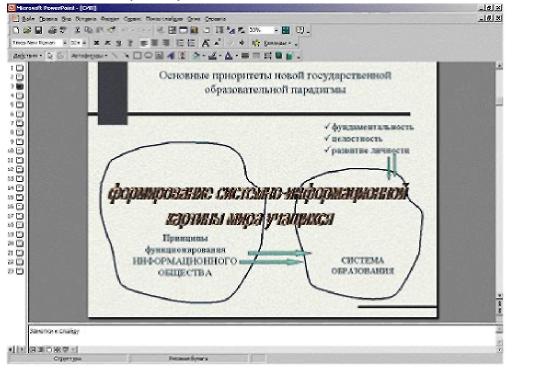The height and width of the screenshot is (377, 538).
Task: Increase font size with the large A icon
Action: tap(206, 43)
